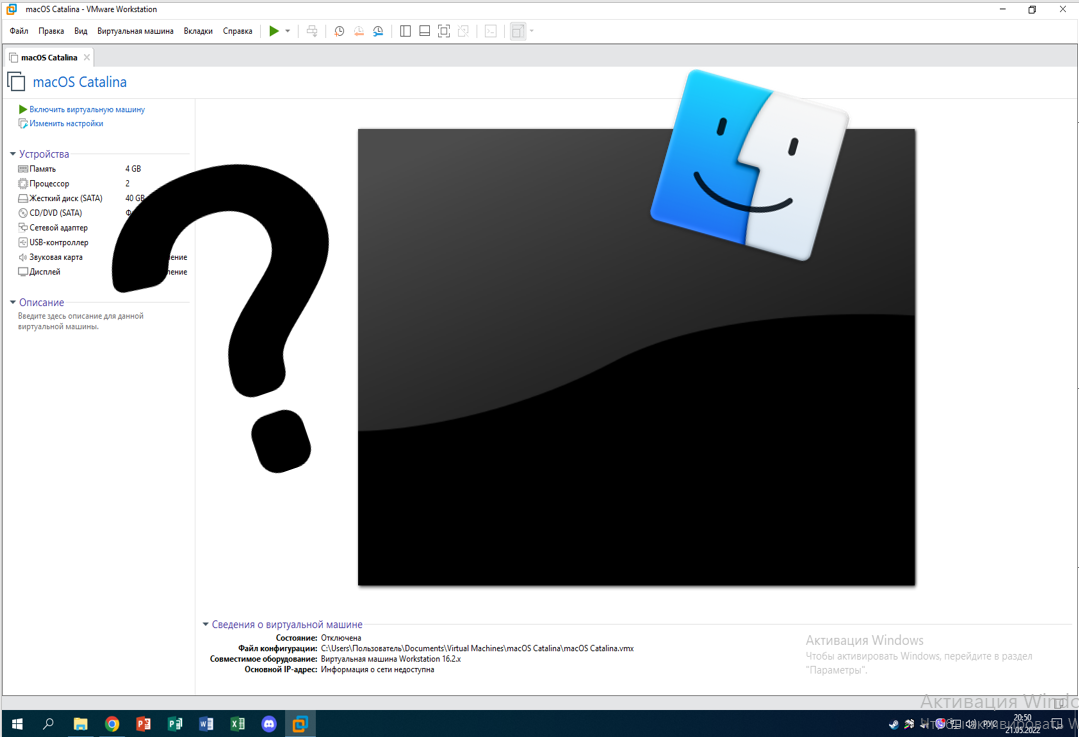
Task: Open Windows search from the taskbar
Action: point(48,724)
